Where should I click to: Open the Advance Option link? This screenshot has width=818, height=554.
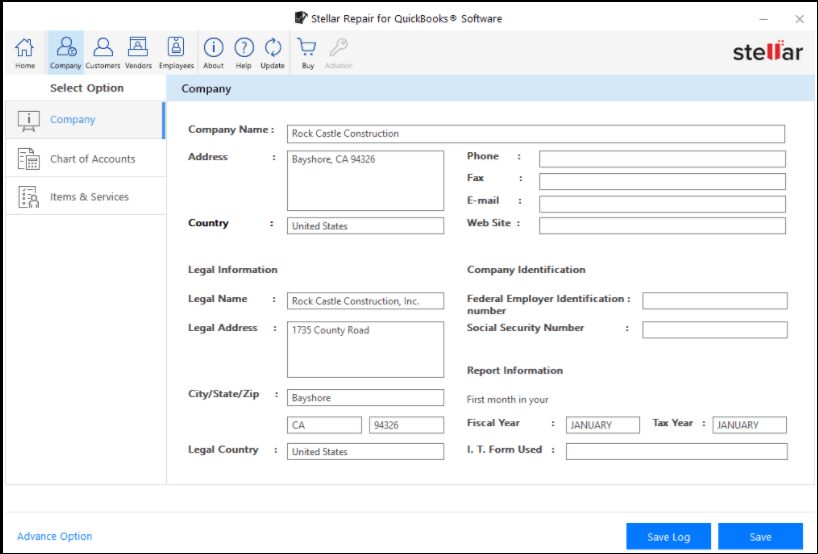pos(55,537)
